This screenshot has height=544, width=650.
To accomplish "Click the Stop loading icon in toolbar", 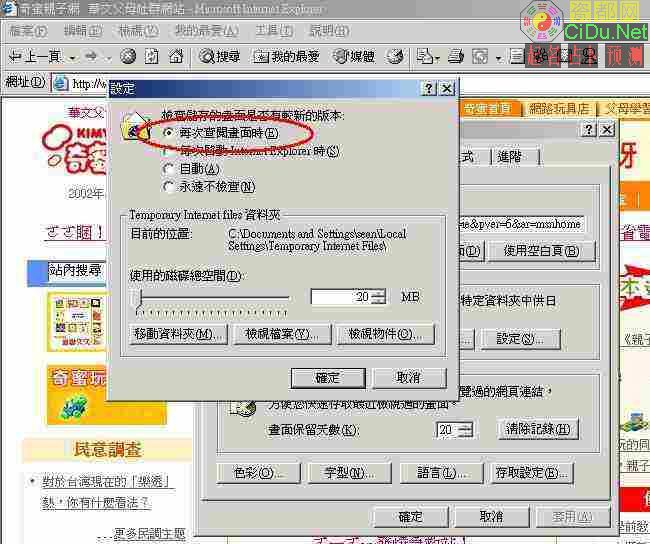I will click(129, 57).
